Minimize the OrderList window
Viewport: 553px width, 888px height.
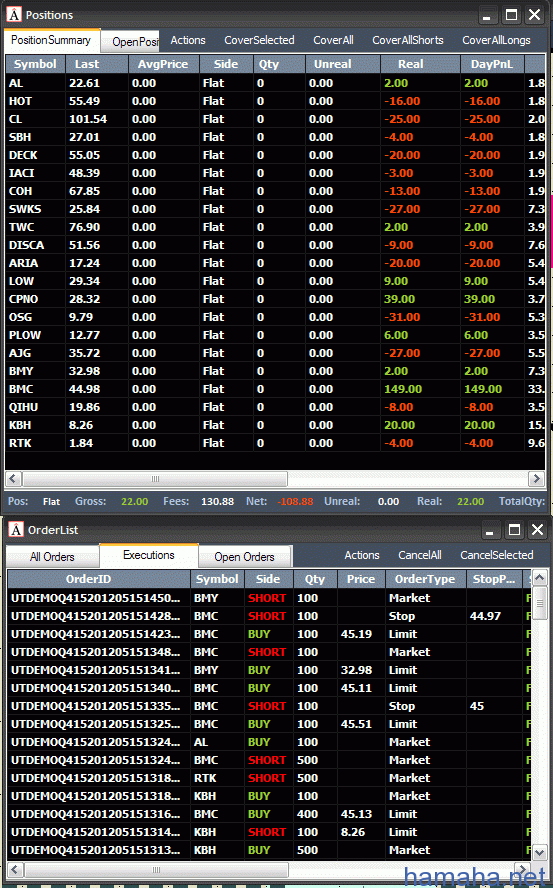coord(490,530)
